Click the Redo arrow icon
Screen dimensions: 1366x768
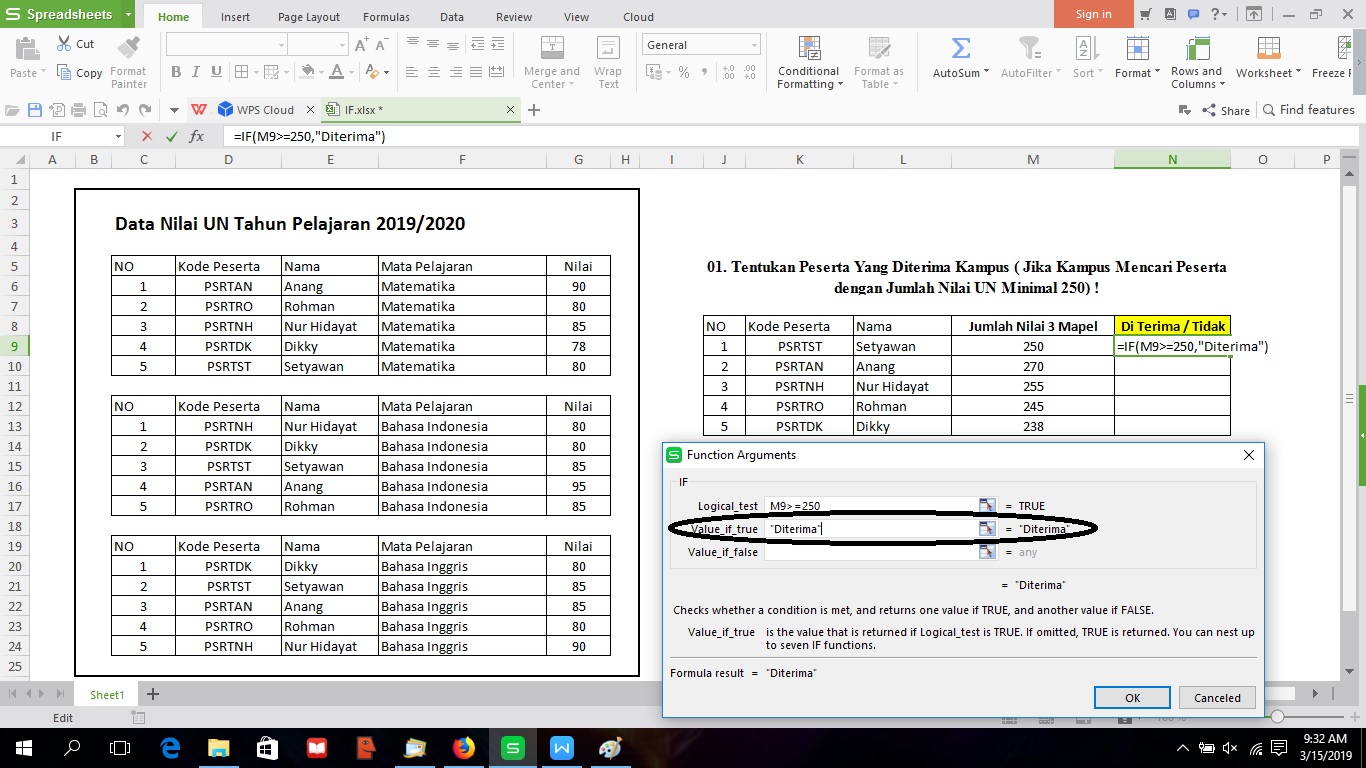[145, 110]
